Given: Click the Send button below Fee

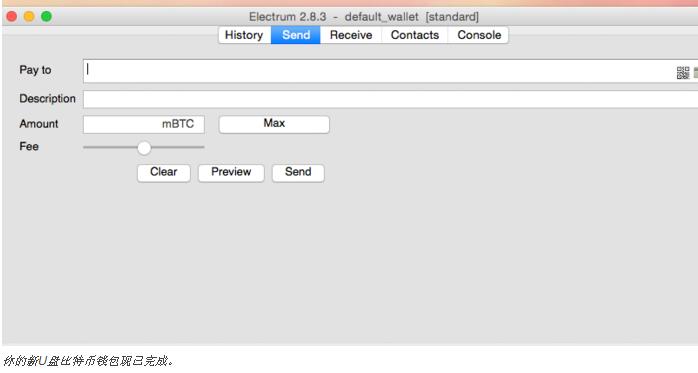Looking at the screenshot, I should (x=298, y=173).
